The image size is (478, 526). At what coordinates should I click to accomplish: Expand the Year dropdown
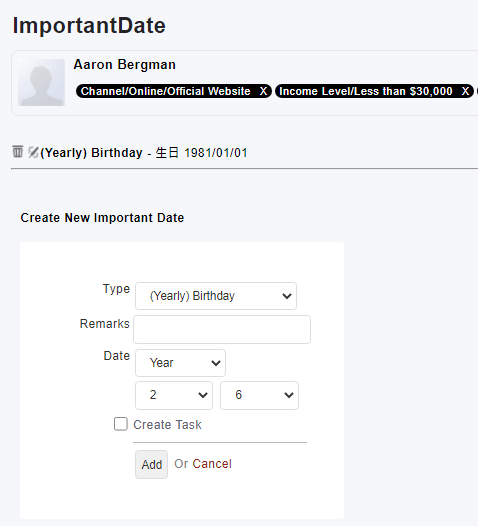[180, 363]
